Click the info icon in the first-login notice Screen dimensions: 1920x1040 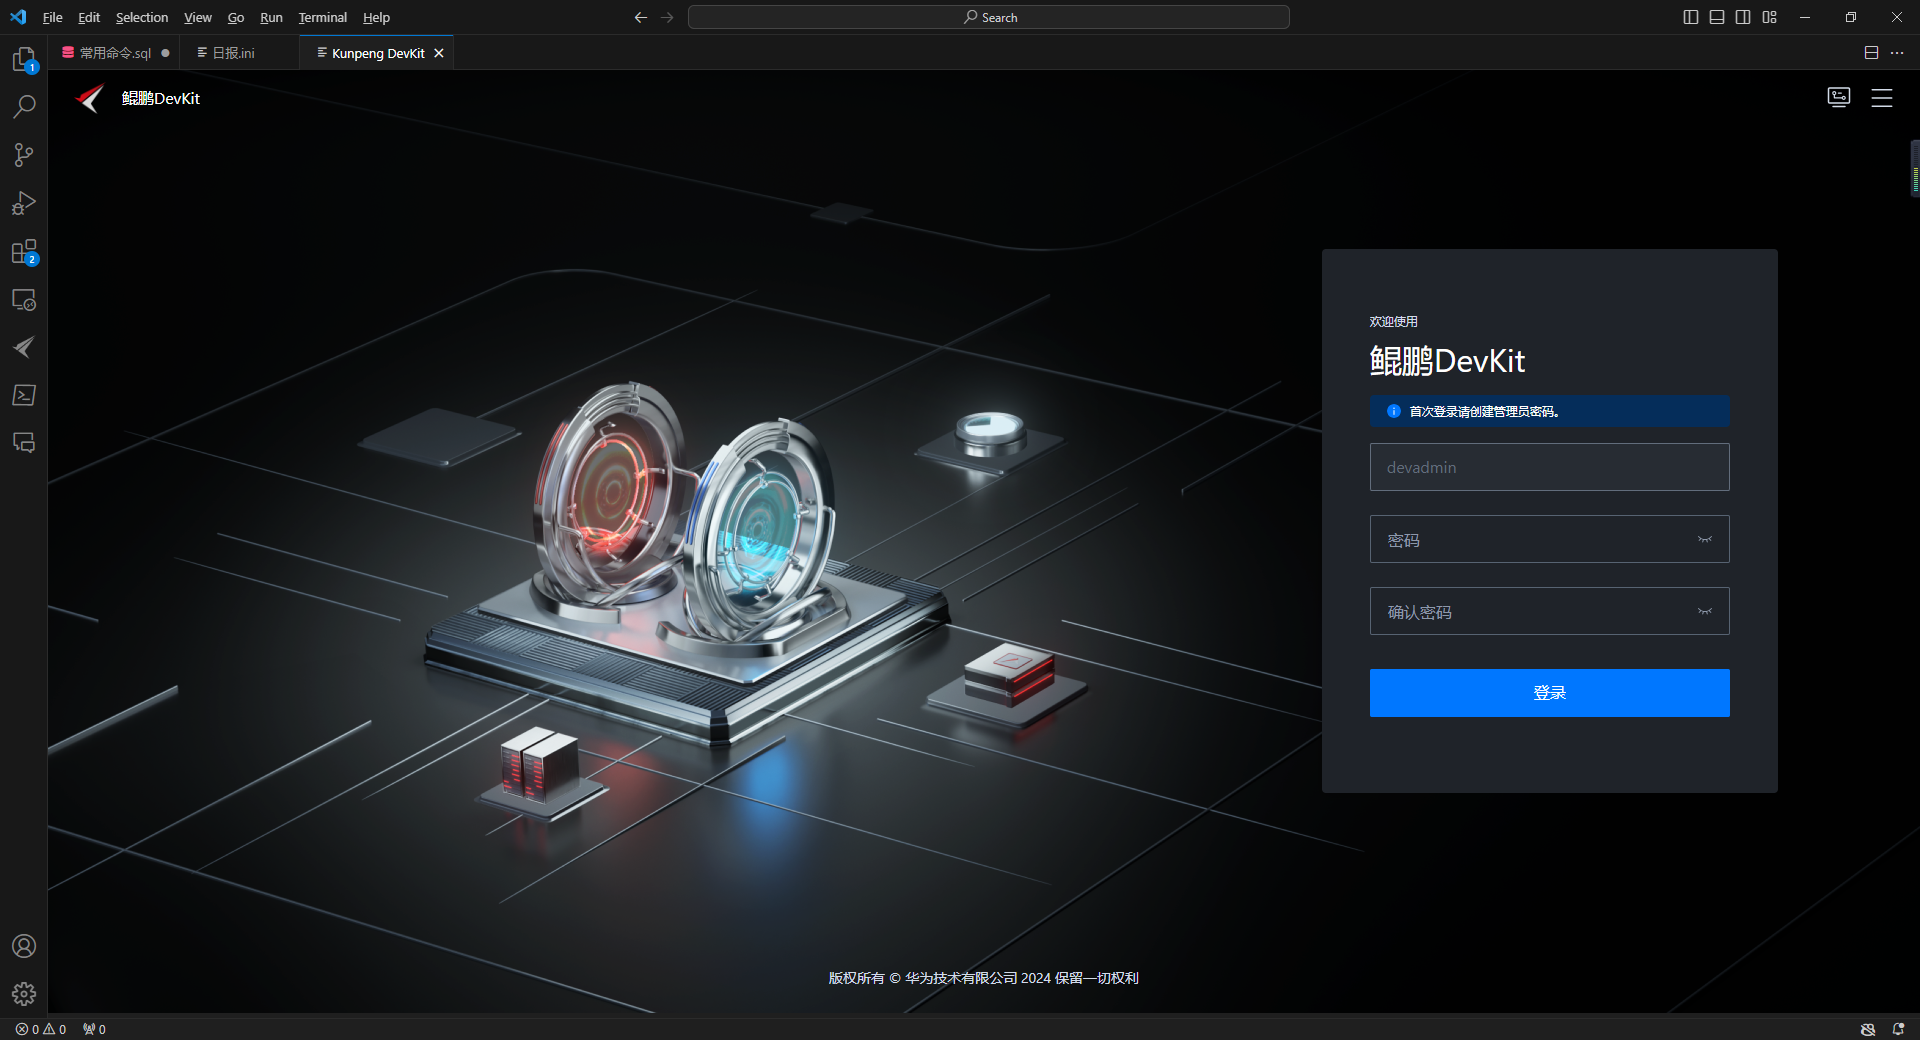1394,411
